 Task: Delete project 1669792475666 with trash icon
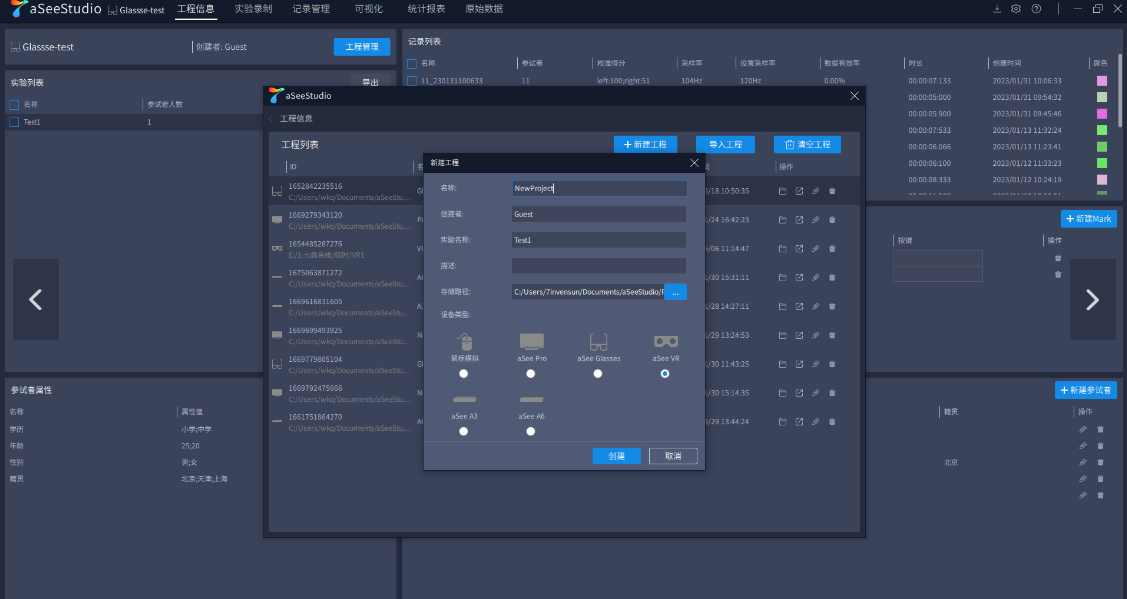(832, 393)
